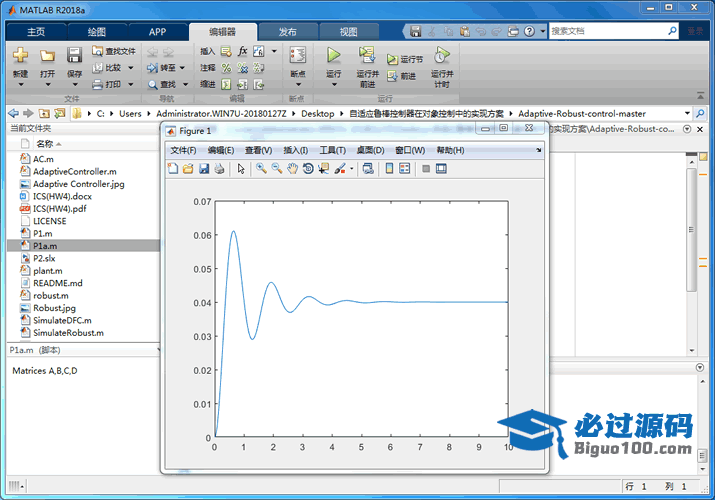Viewport: 715px width, 500px height.
Task: Click Show Plot Tools and dock icon
Action: tap(441, 169)
